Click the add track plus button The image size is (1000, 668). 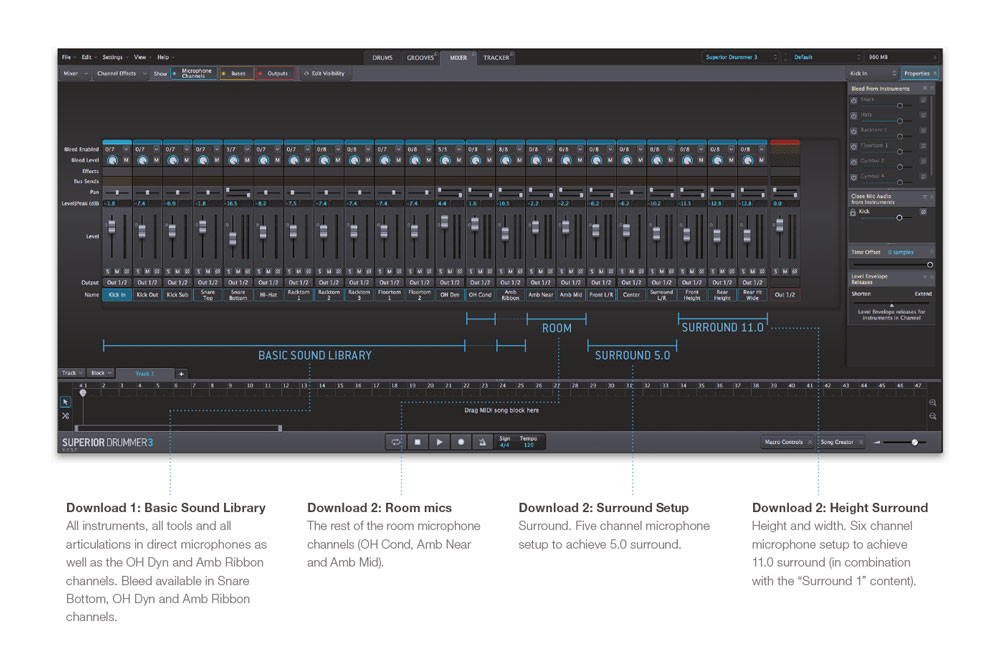(x=181, y=373)
